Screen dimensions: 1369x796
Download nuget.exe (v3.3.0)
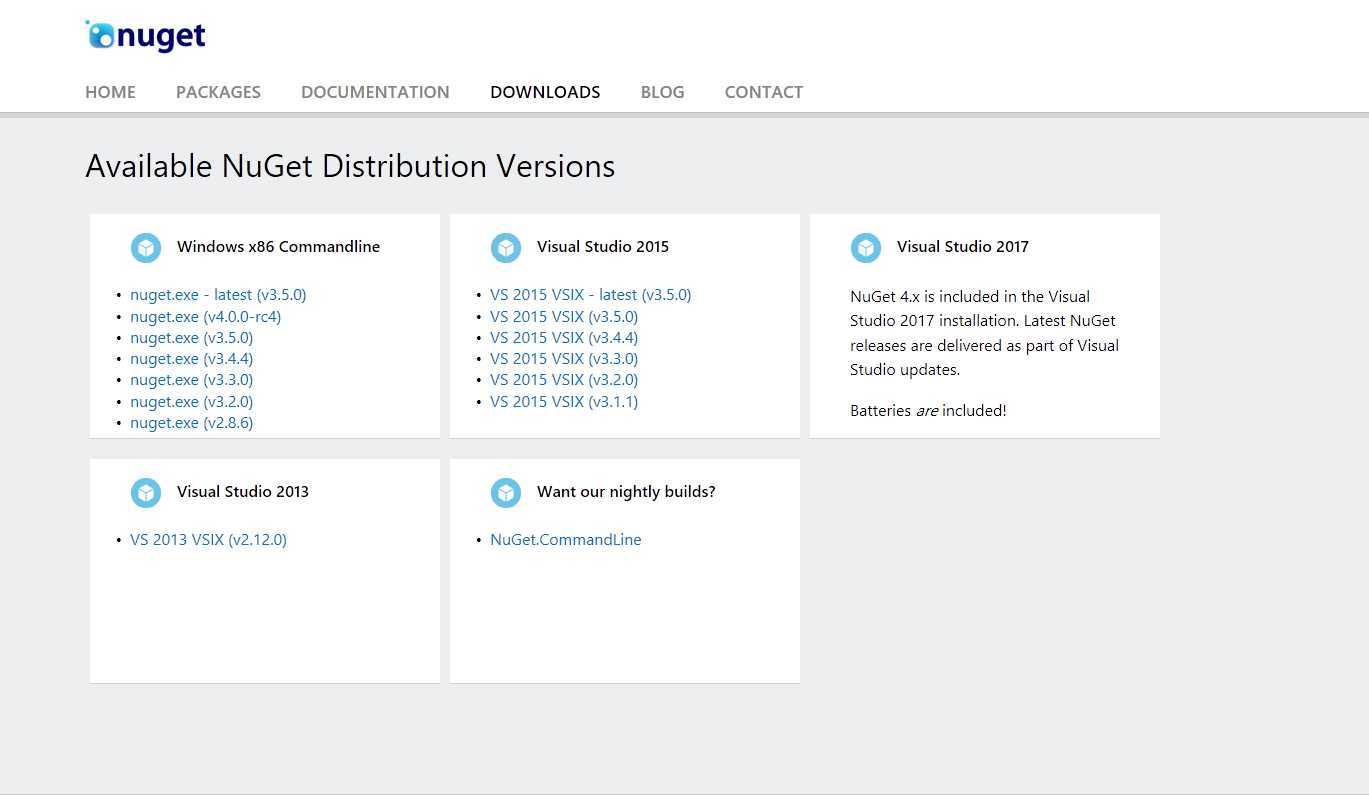pyautogui.click(x=191, y=380)
